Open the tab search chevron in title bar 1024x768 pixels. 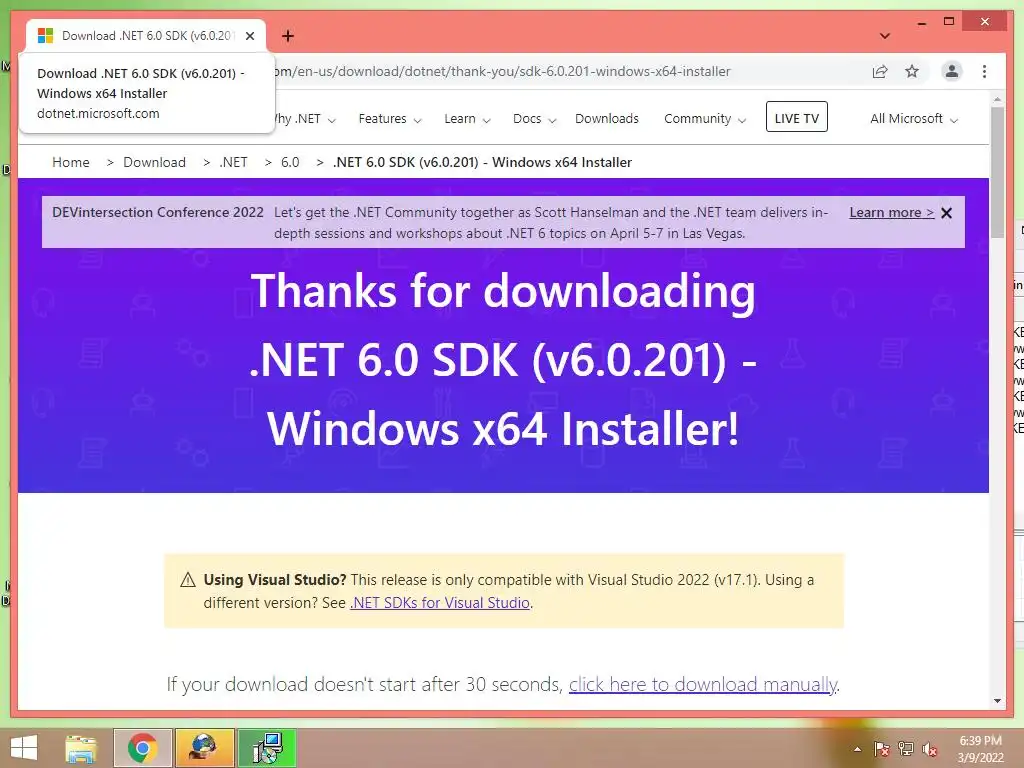[x=884, y=36]
